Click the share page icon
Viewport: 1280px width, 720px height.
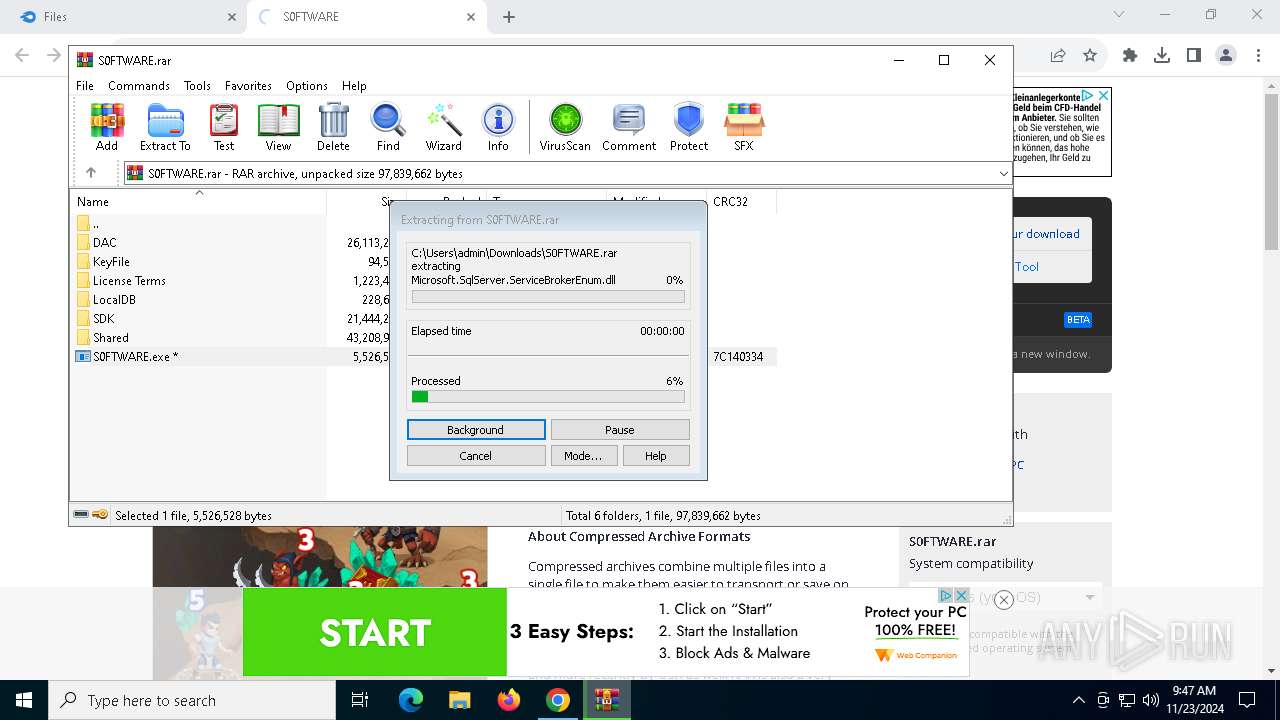point(1058,56)
